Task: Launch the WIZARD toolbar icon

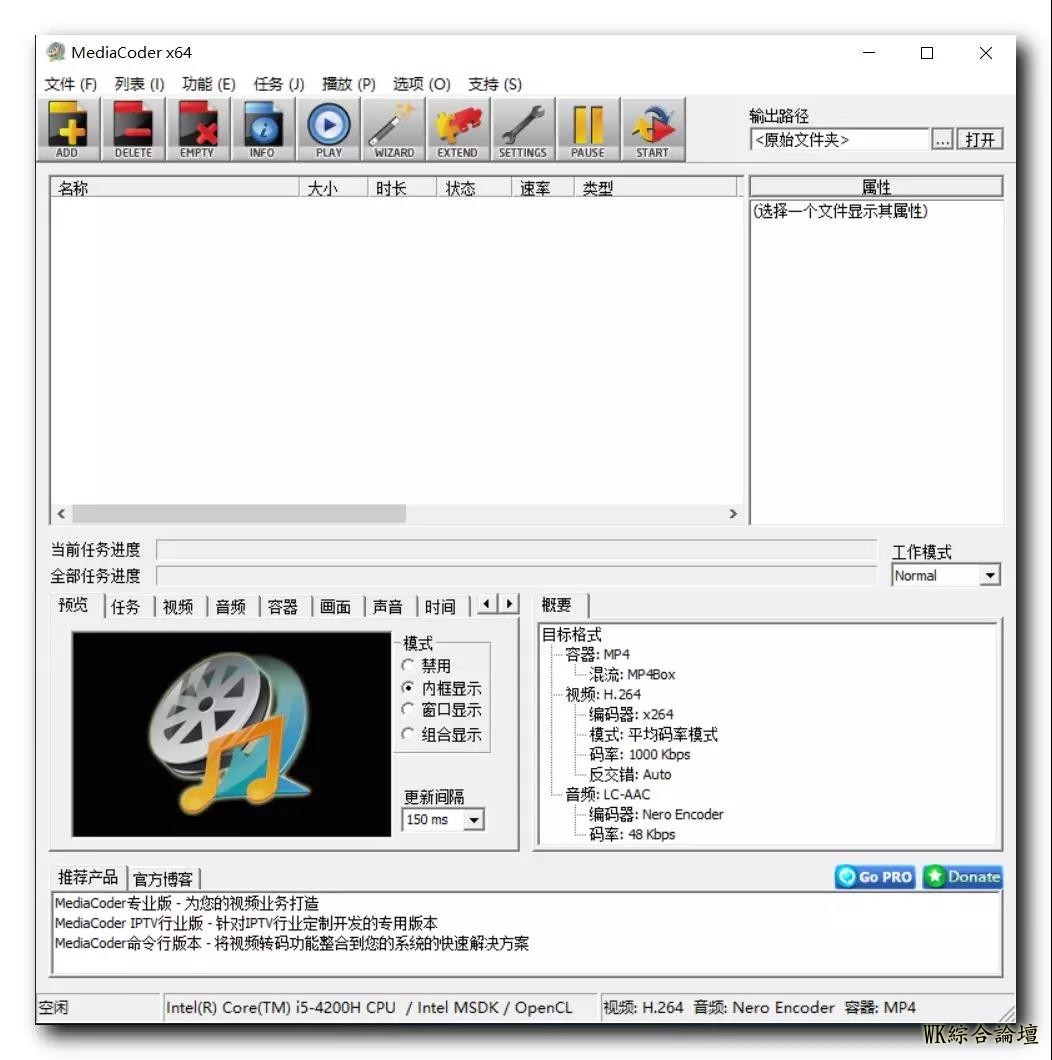Action: tap(393, 129)
